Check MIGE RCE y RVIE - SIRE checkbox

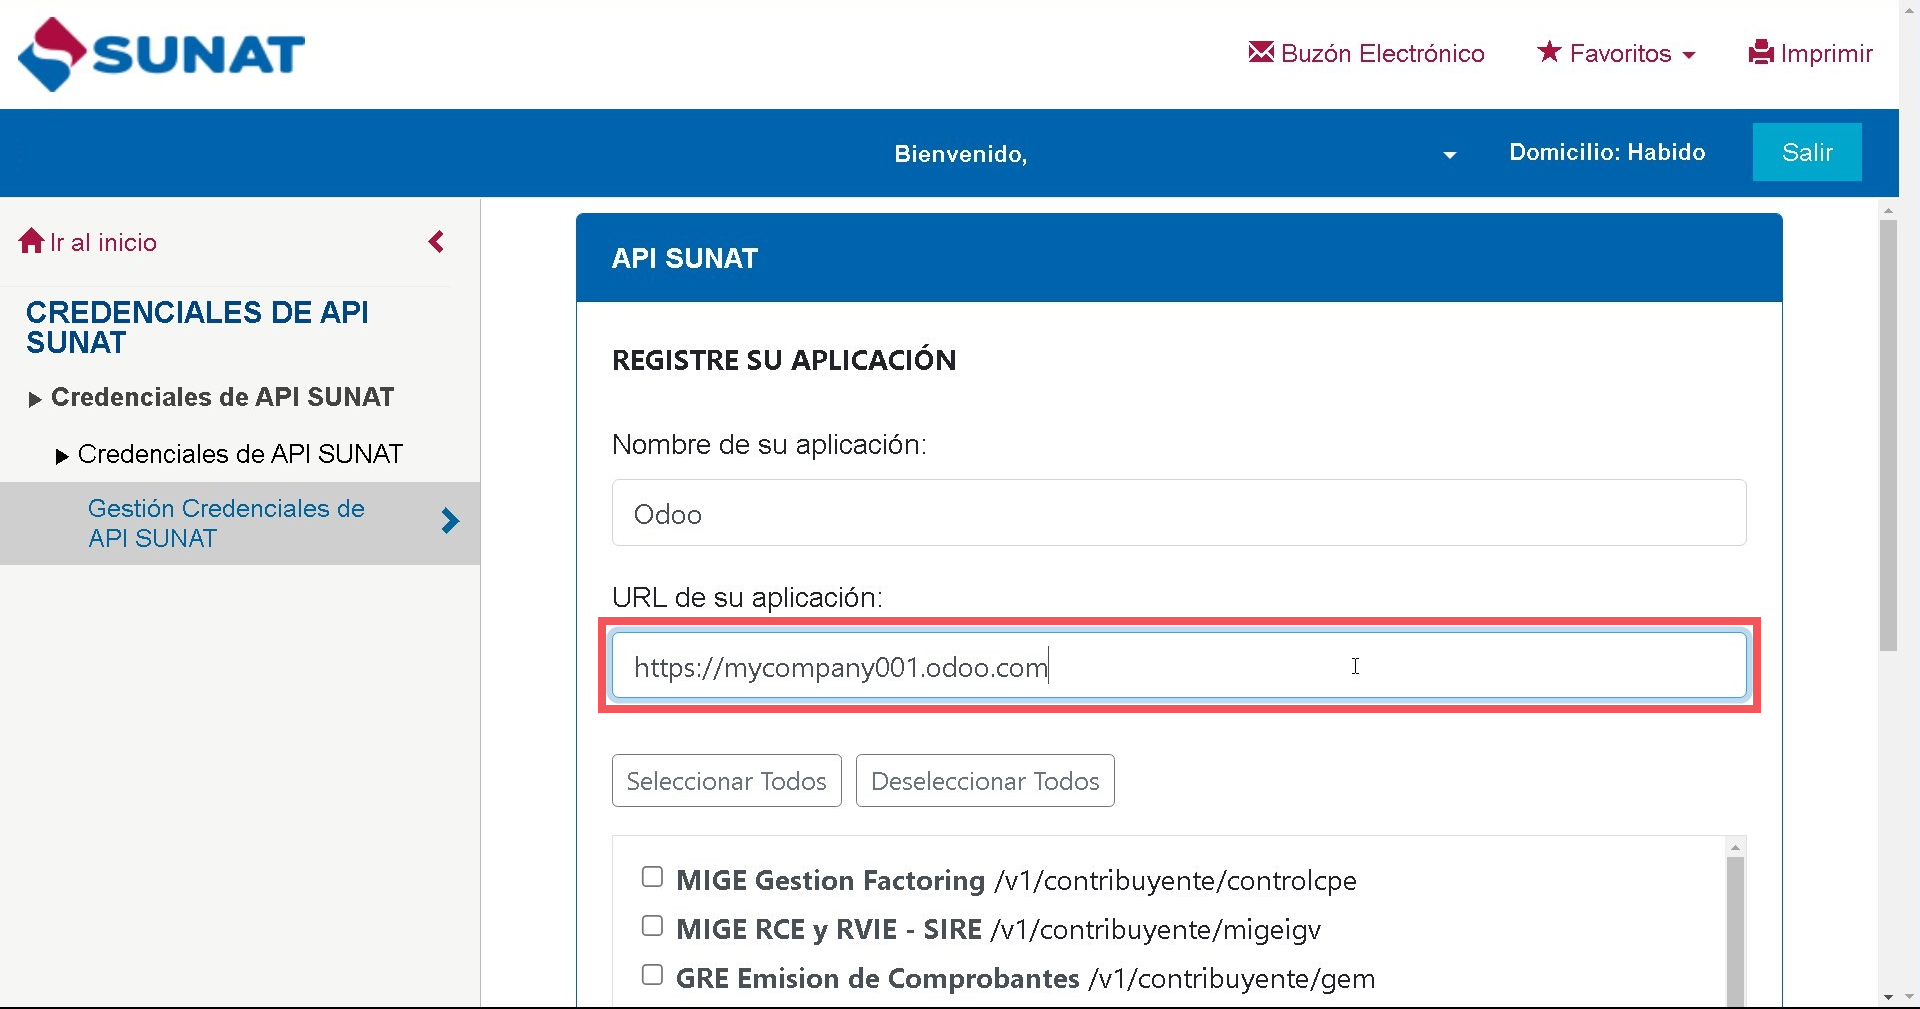pos(652,926)
